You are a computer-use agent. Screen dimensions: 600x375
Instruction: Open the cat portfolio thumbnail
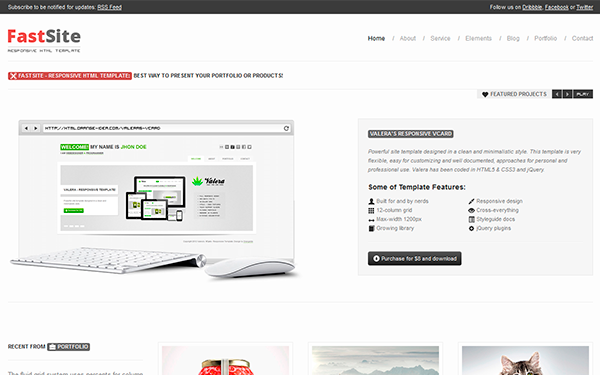[525, 360]
